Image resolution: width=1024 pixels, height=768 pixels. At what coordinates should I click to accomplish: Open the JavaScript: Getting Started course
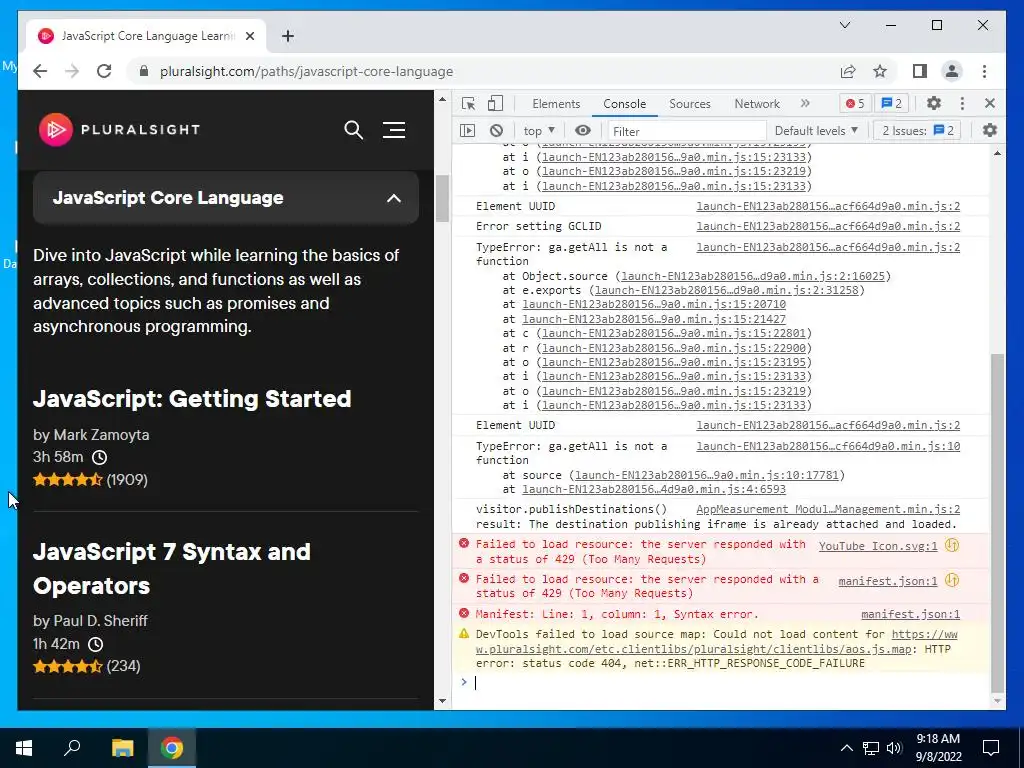(x=192, y=399)
